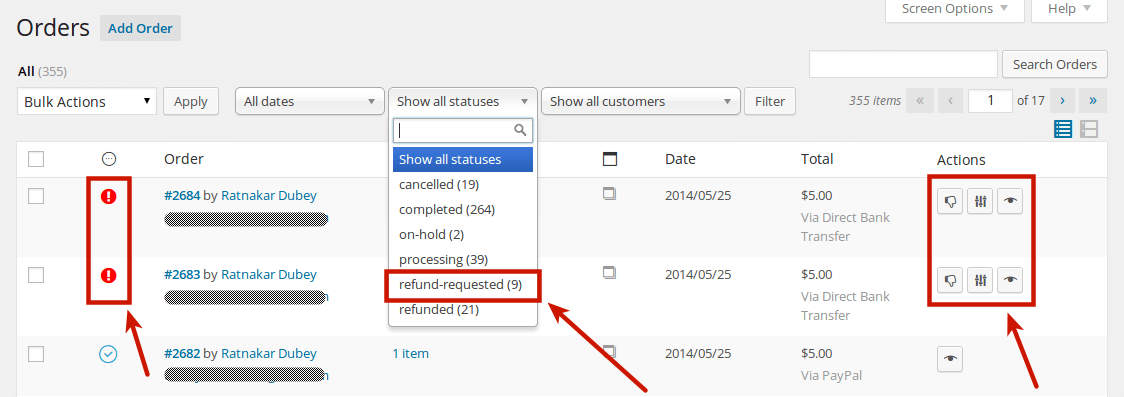Click the red exclamation status icon of order #2683

108,274
